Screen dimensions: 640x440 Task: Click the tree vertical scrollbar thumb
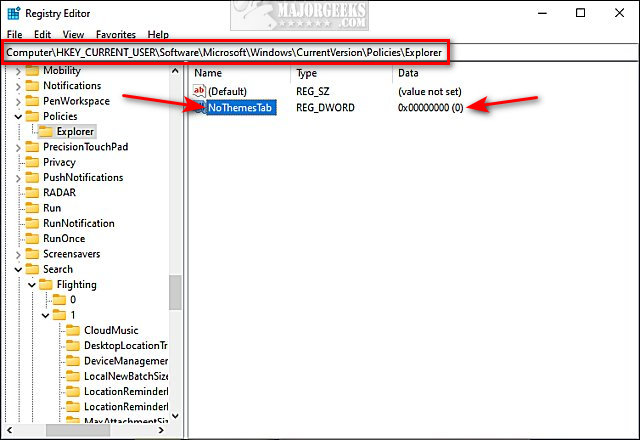click(x=175, y=292)
